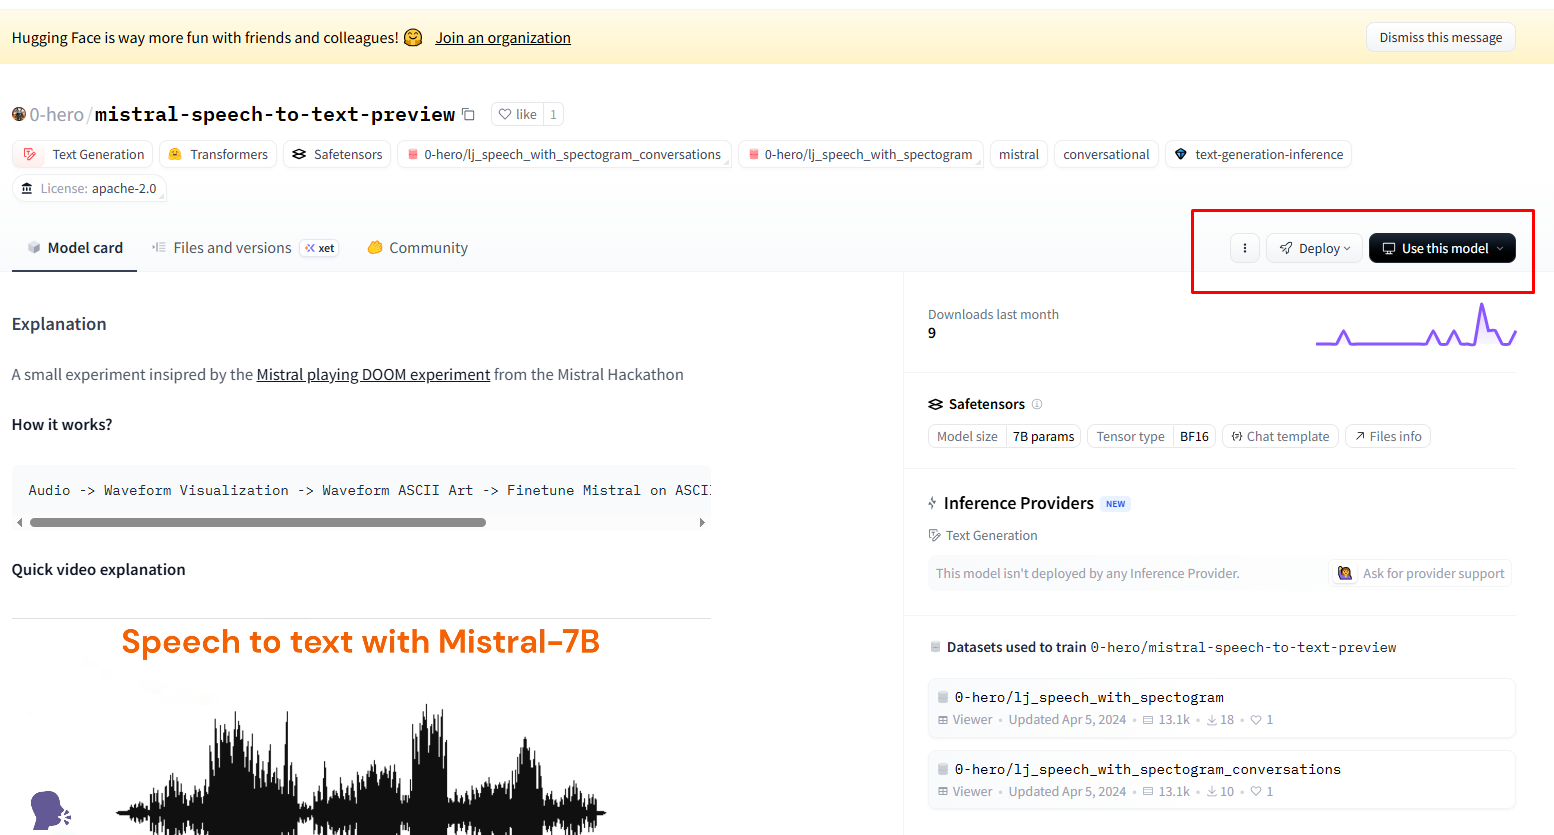Viewport: 1554px width, 835px height.
Task: Click the Use this model monitor icon
Action: click(1389, 248)
